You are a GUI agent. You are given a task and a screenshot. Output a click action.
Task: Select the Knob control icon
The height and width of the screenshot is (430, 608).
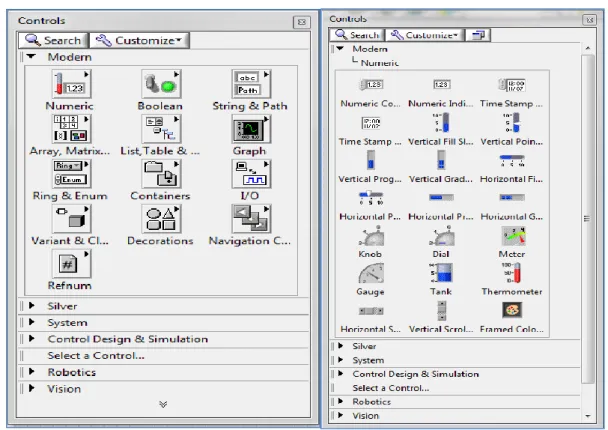tap(371, 236)
